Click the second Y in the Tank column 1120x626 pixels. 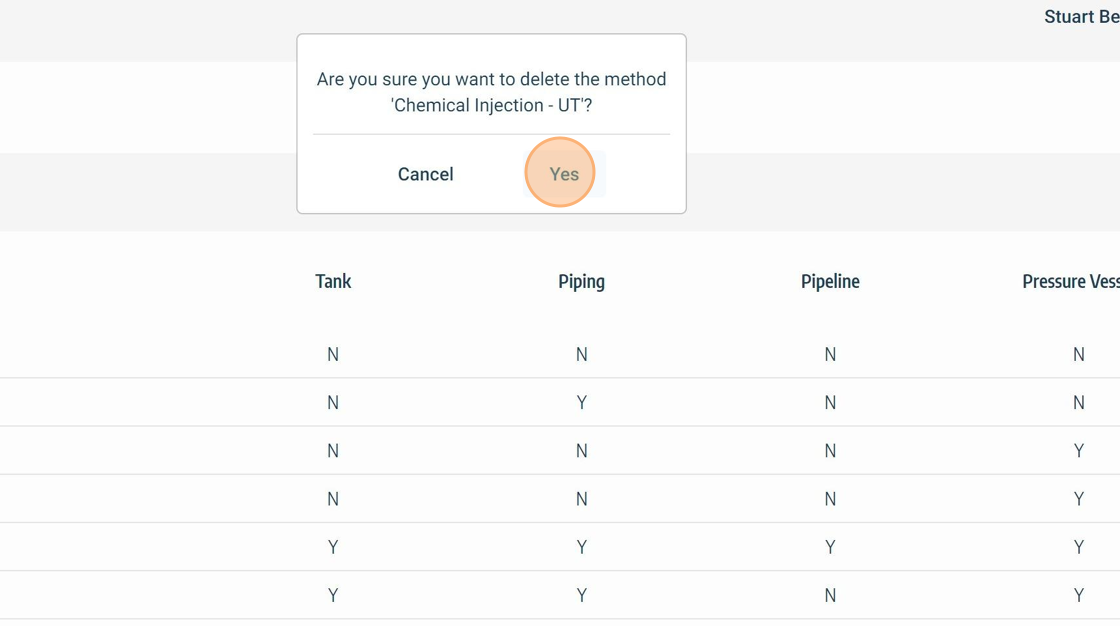point(333,595)
